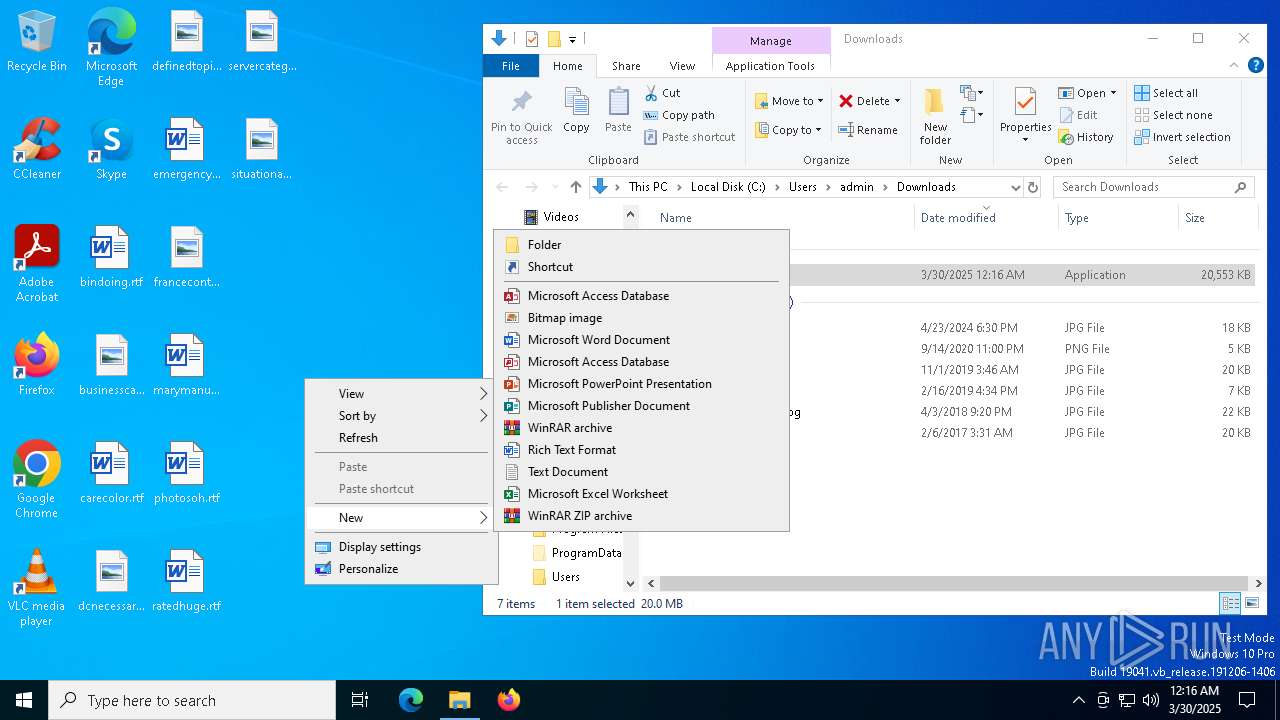Choose Display settings from context menu
Viewport: 1280px width, 720px height.
click(401, 547)
